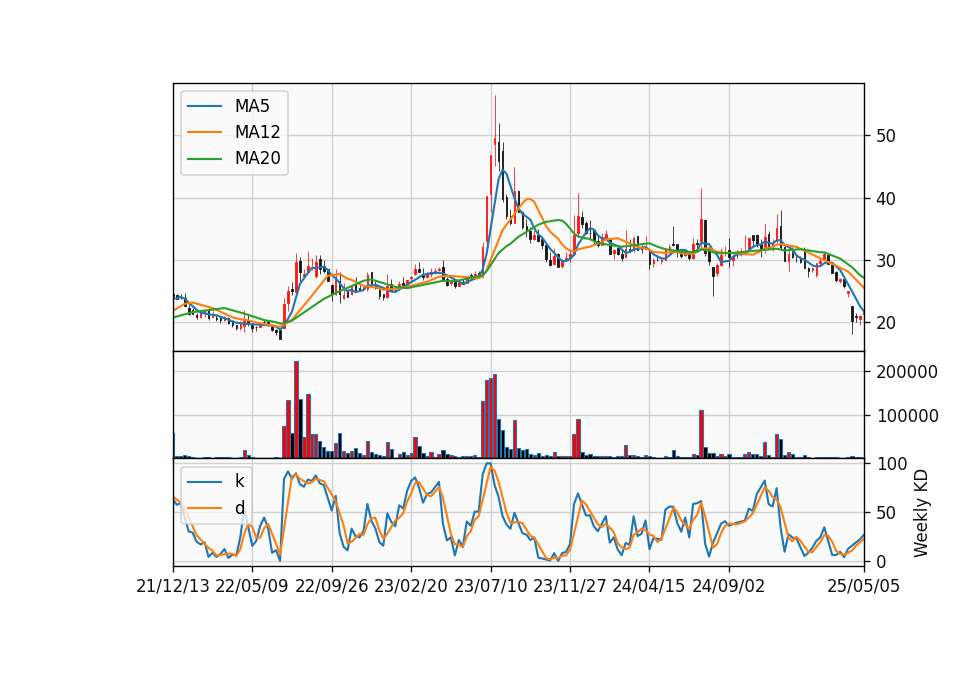Click the price axis value 50

point(886,136)
